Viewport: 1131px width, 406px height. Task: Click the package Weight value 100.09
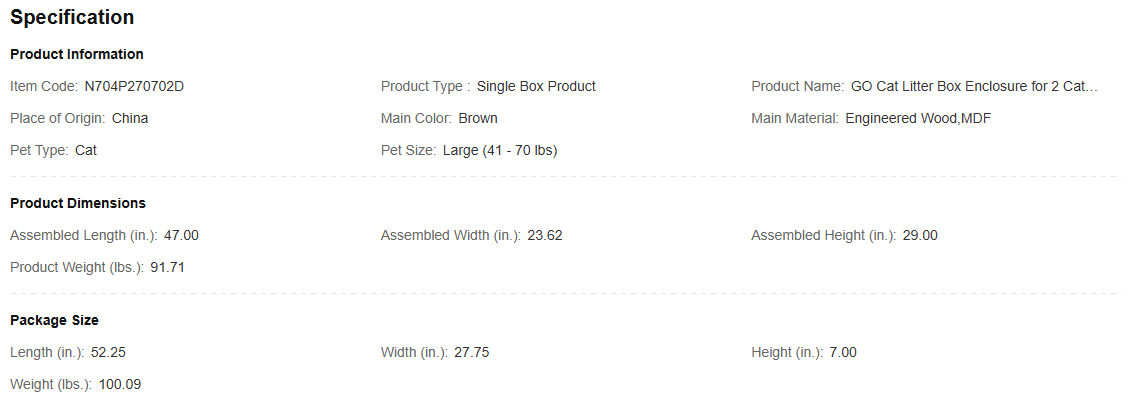(120, 384)
